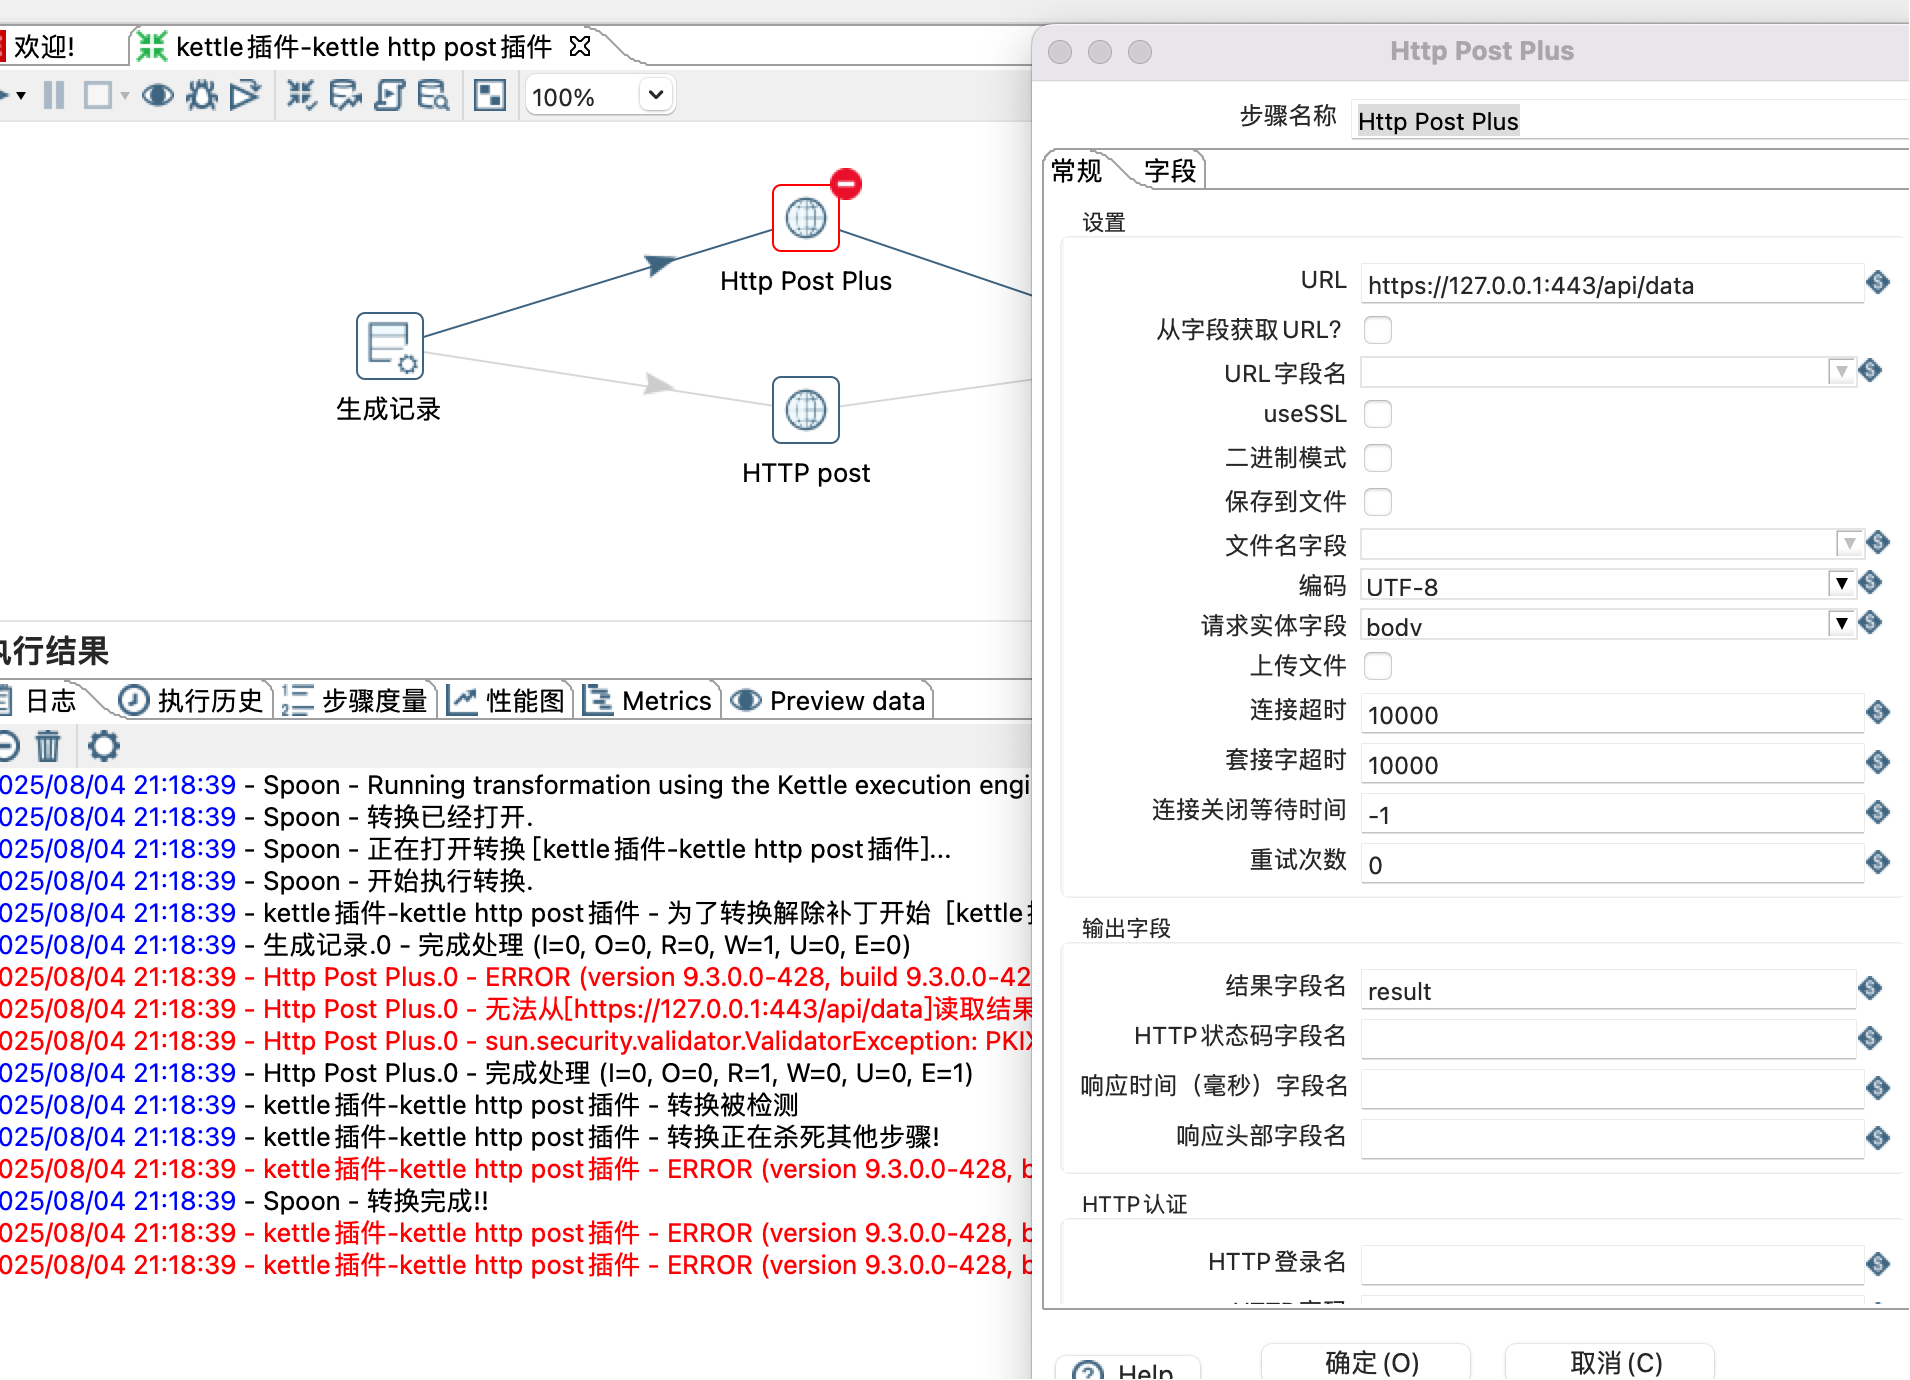This screenshot has width=1910, height=1380.
Task: Generate SQL script icon in toolbar
Action: [x=389, y=96]
